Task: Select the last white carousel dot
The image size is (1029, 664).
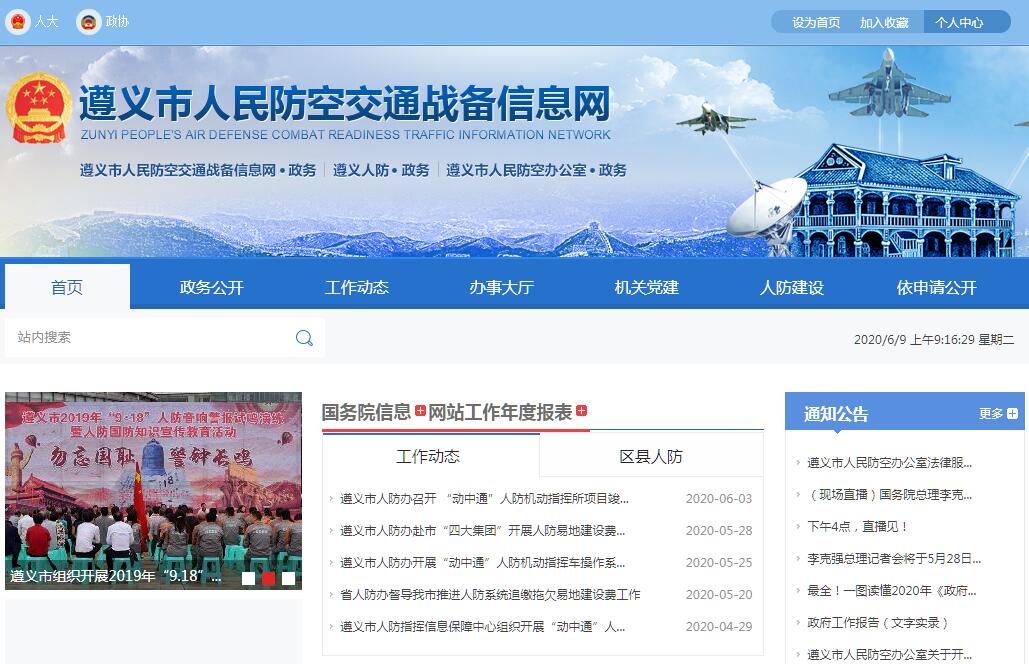Action: pyautogui.click(x=288, y=578)
